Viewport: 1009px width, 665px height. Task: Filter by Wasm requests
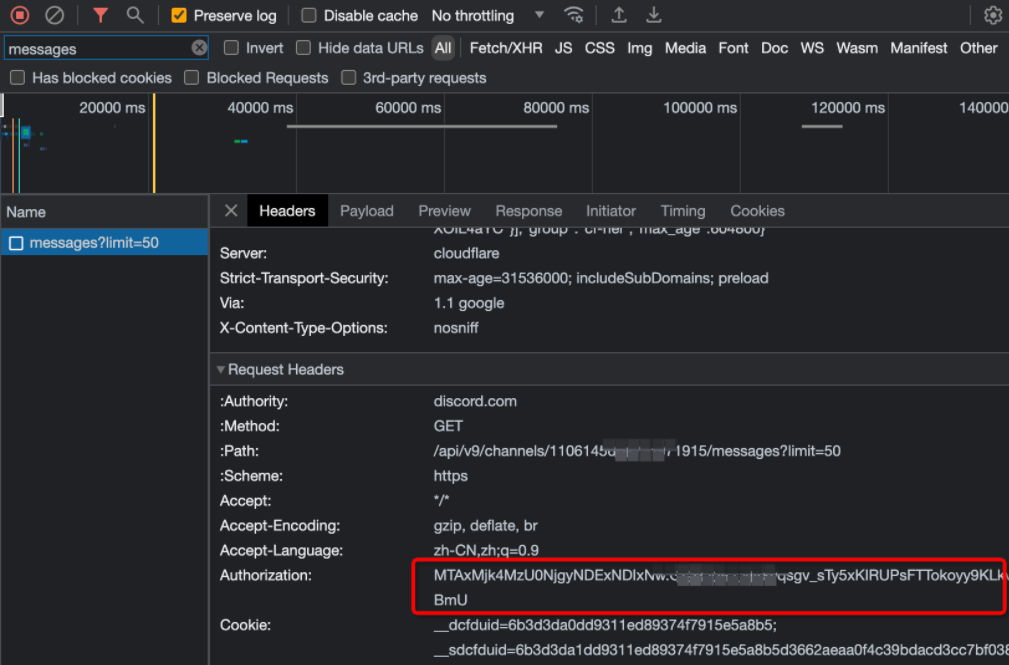click(x=856, y=48)
